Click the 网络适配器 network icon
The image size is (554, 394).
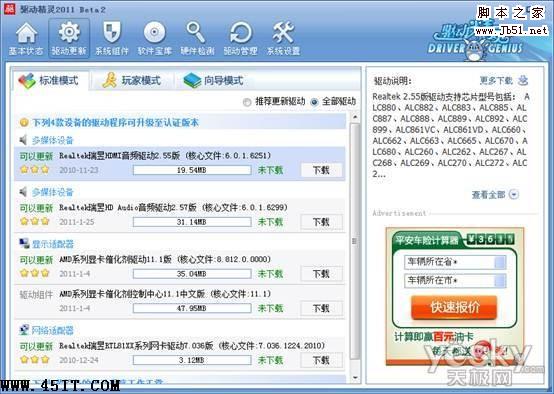[x=24, y=330]
